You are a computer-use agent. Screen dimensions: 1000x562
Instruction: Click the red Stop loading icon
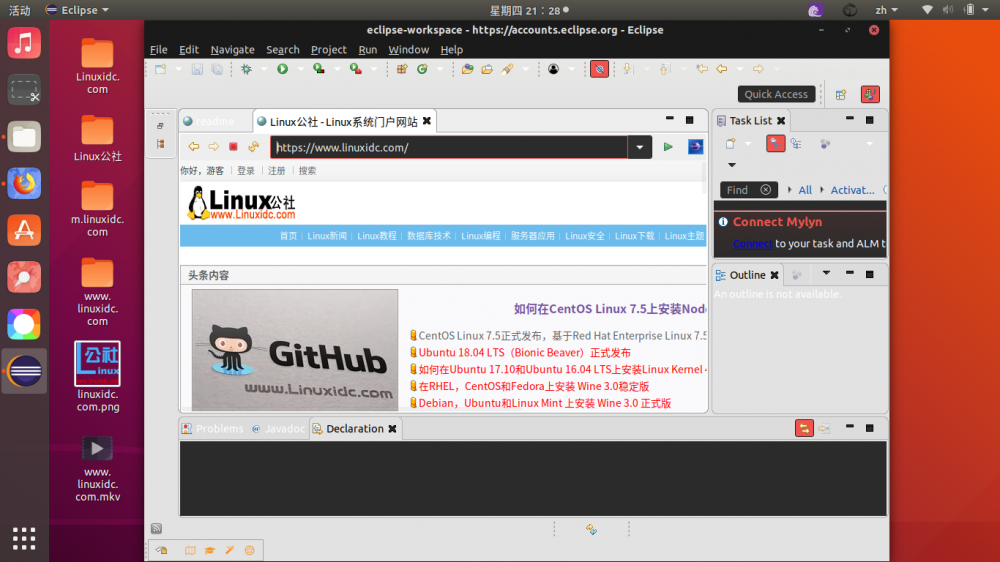pos(233,147)
